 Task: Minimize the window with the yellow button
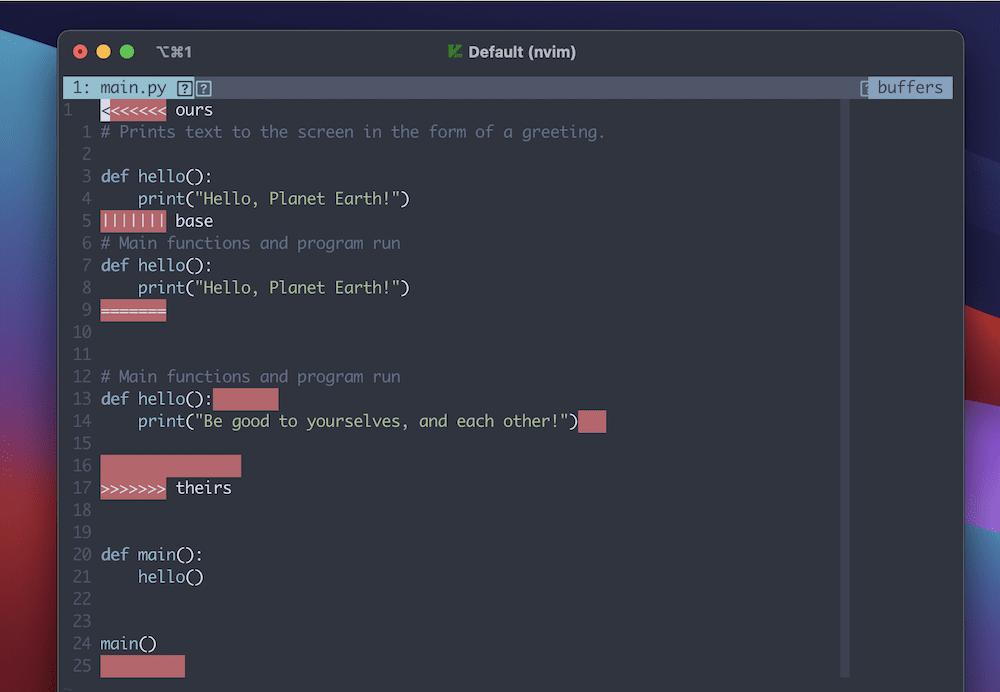click(x=103, y=52)
